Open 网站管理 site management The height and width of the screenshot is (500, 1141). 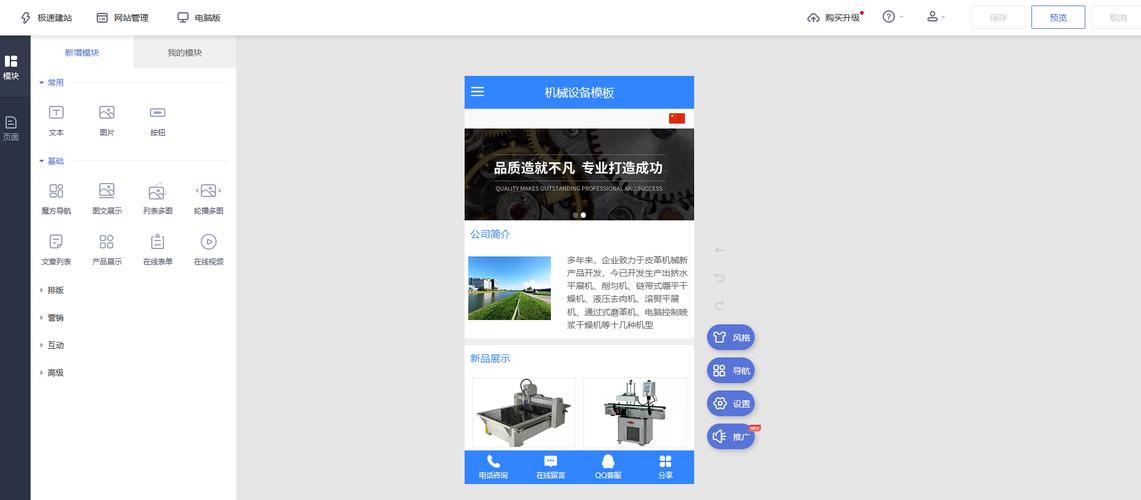click(x=122, y=17)
